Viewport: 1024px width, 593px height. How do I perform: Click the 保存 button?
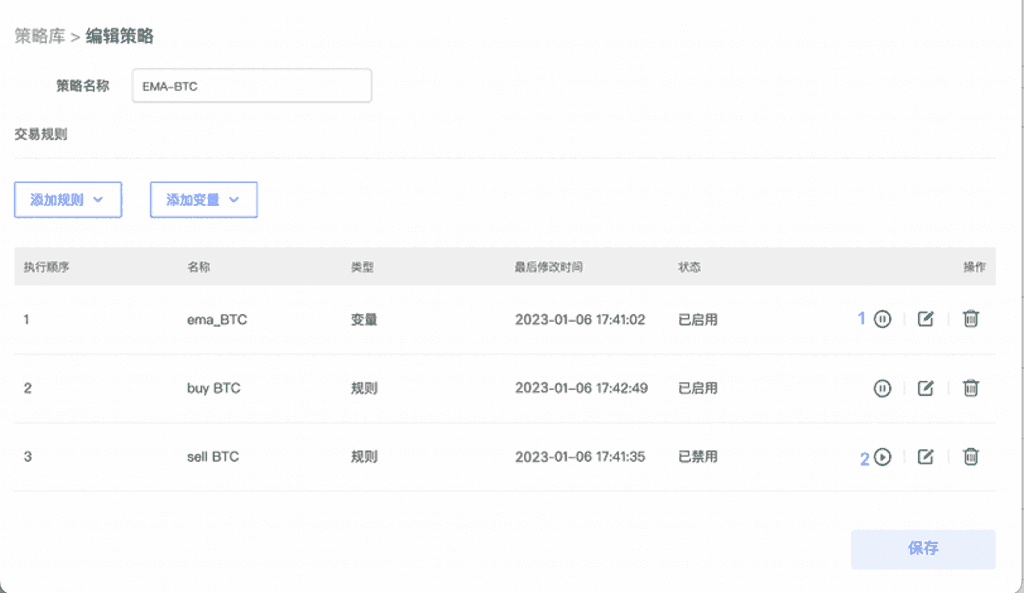pyautogui.click(x=923, y=549)
